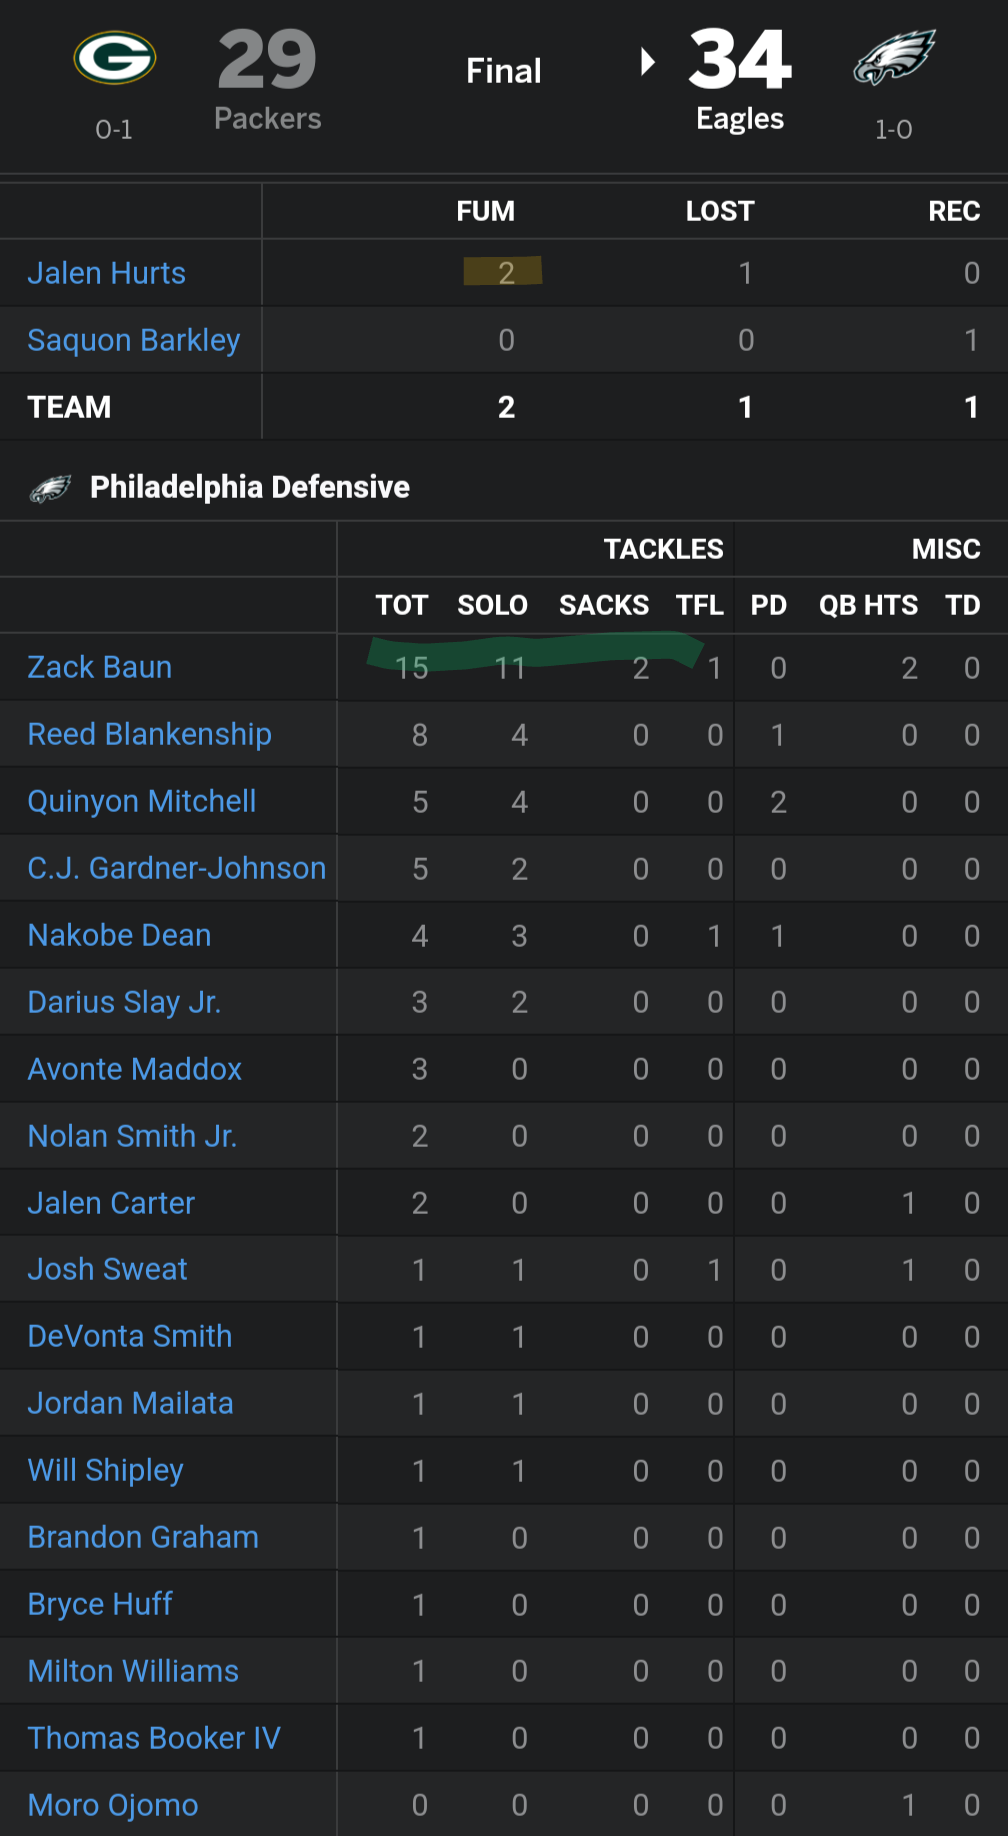Click the Packers team name under score

coord(268,119)
